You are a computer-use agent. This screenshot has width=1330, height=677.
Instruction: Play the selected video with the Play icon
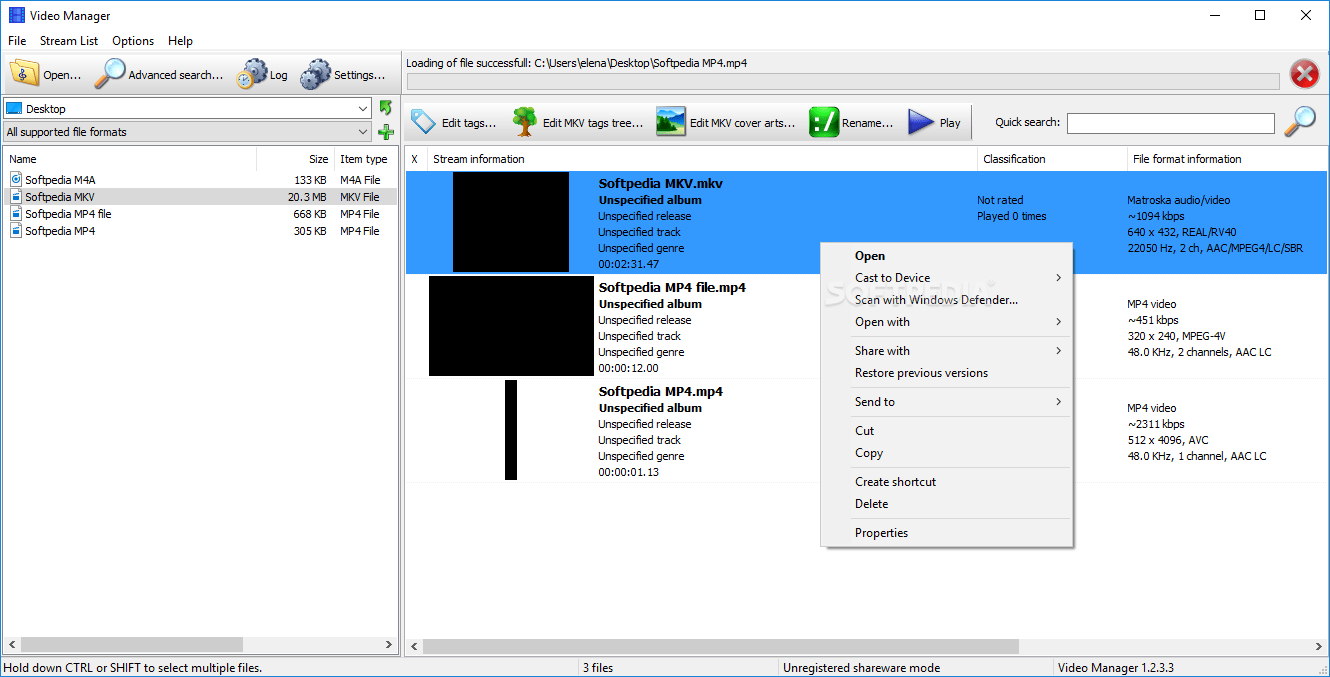pos(918,121)
